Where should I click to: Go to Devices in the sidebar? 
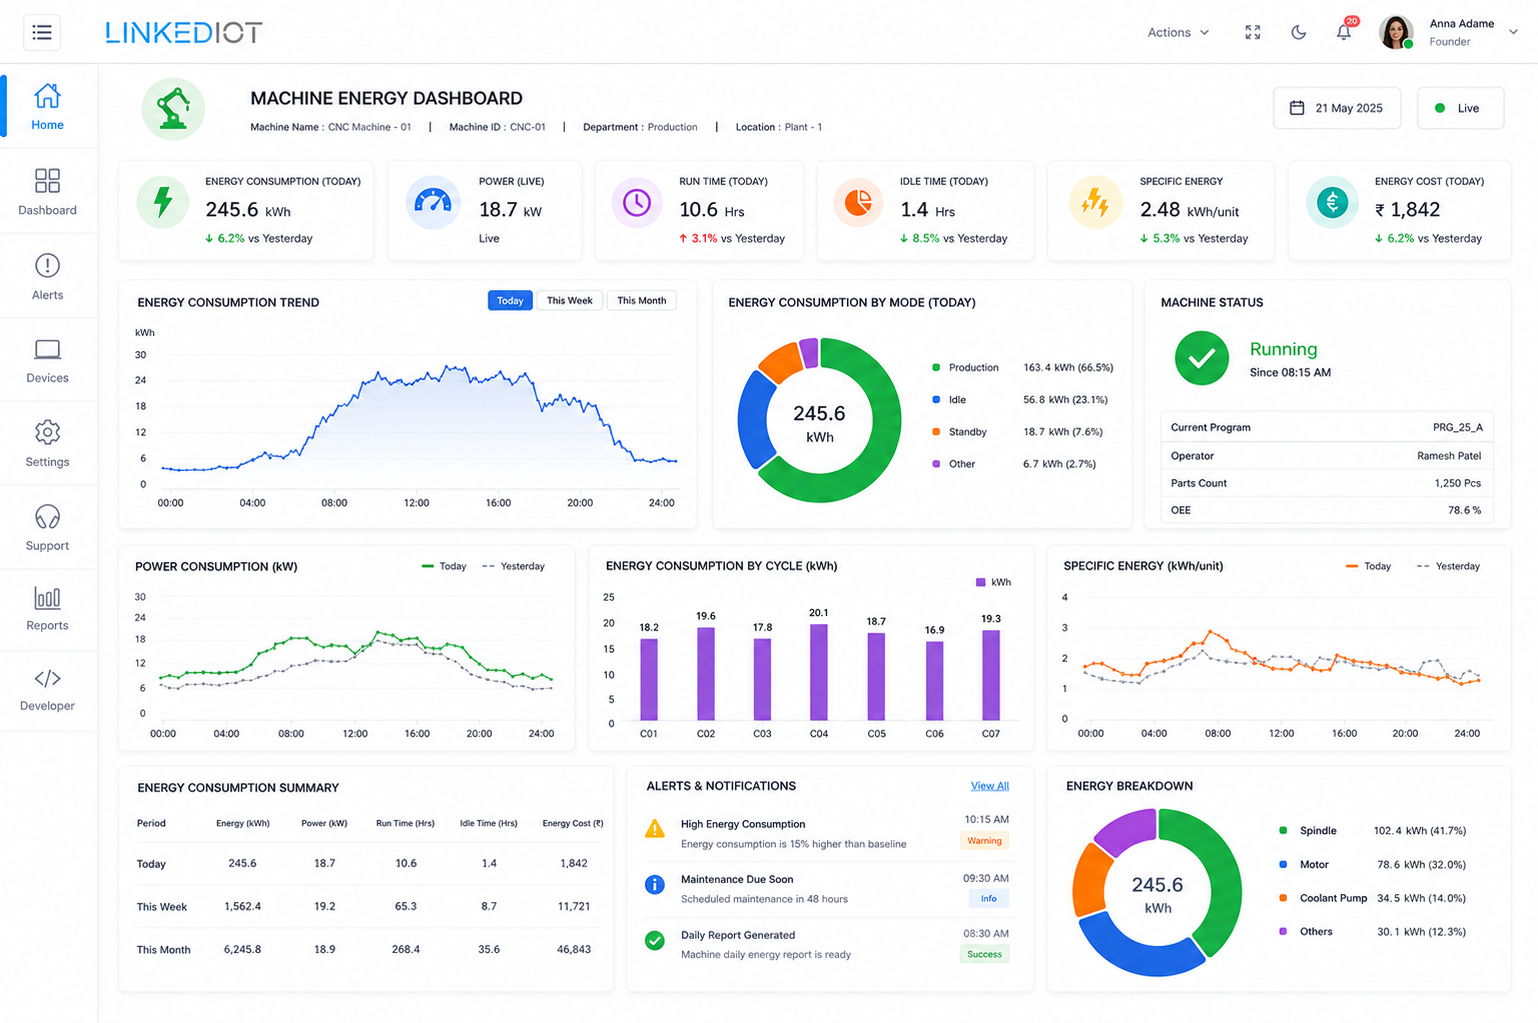click(47, 361)
